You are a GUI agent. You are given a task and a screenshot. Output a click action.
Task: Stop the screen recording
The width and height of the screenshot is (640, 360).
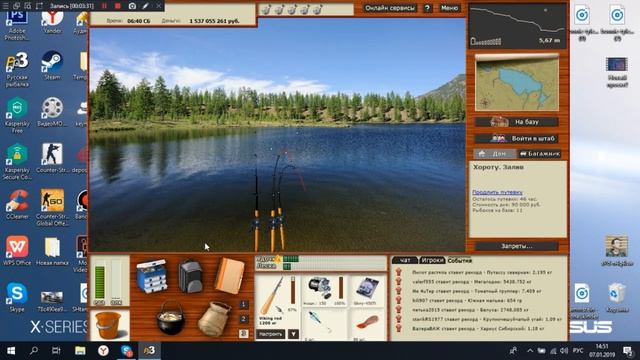point(118,6)
